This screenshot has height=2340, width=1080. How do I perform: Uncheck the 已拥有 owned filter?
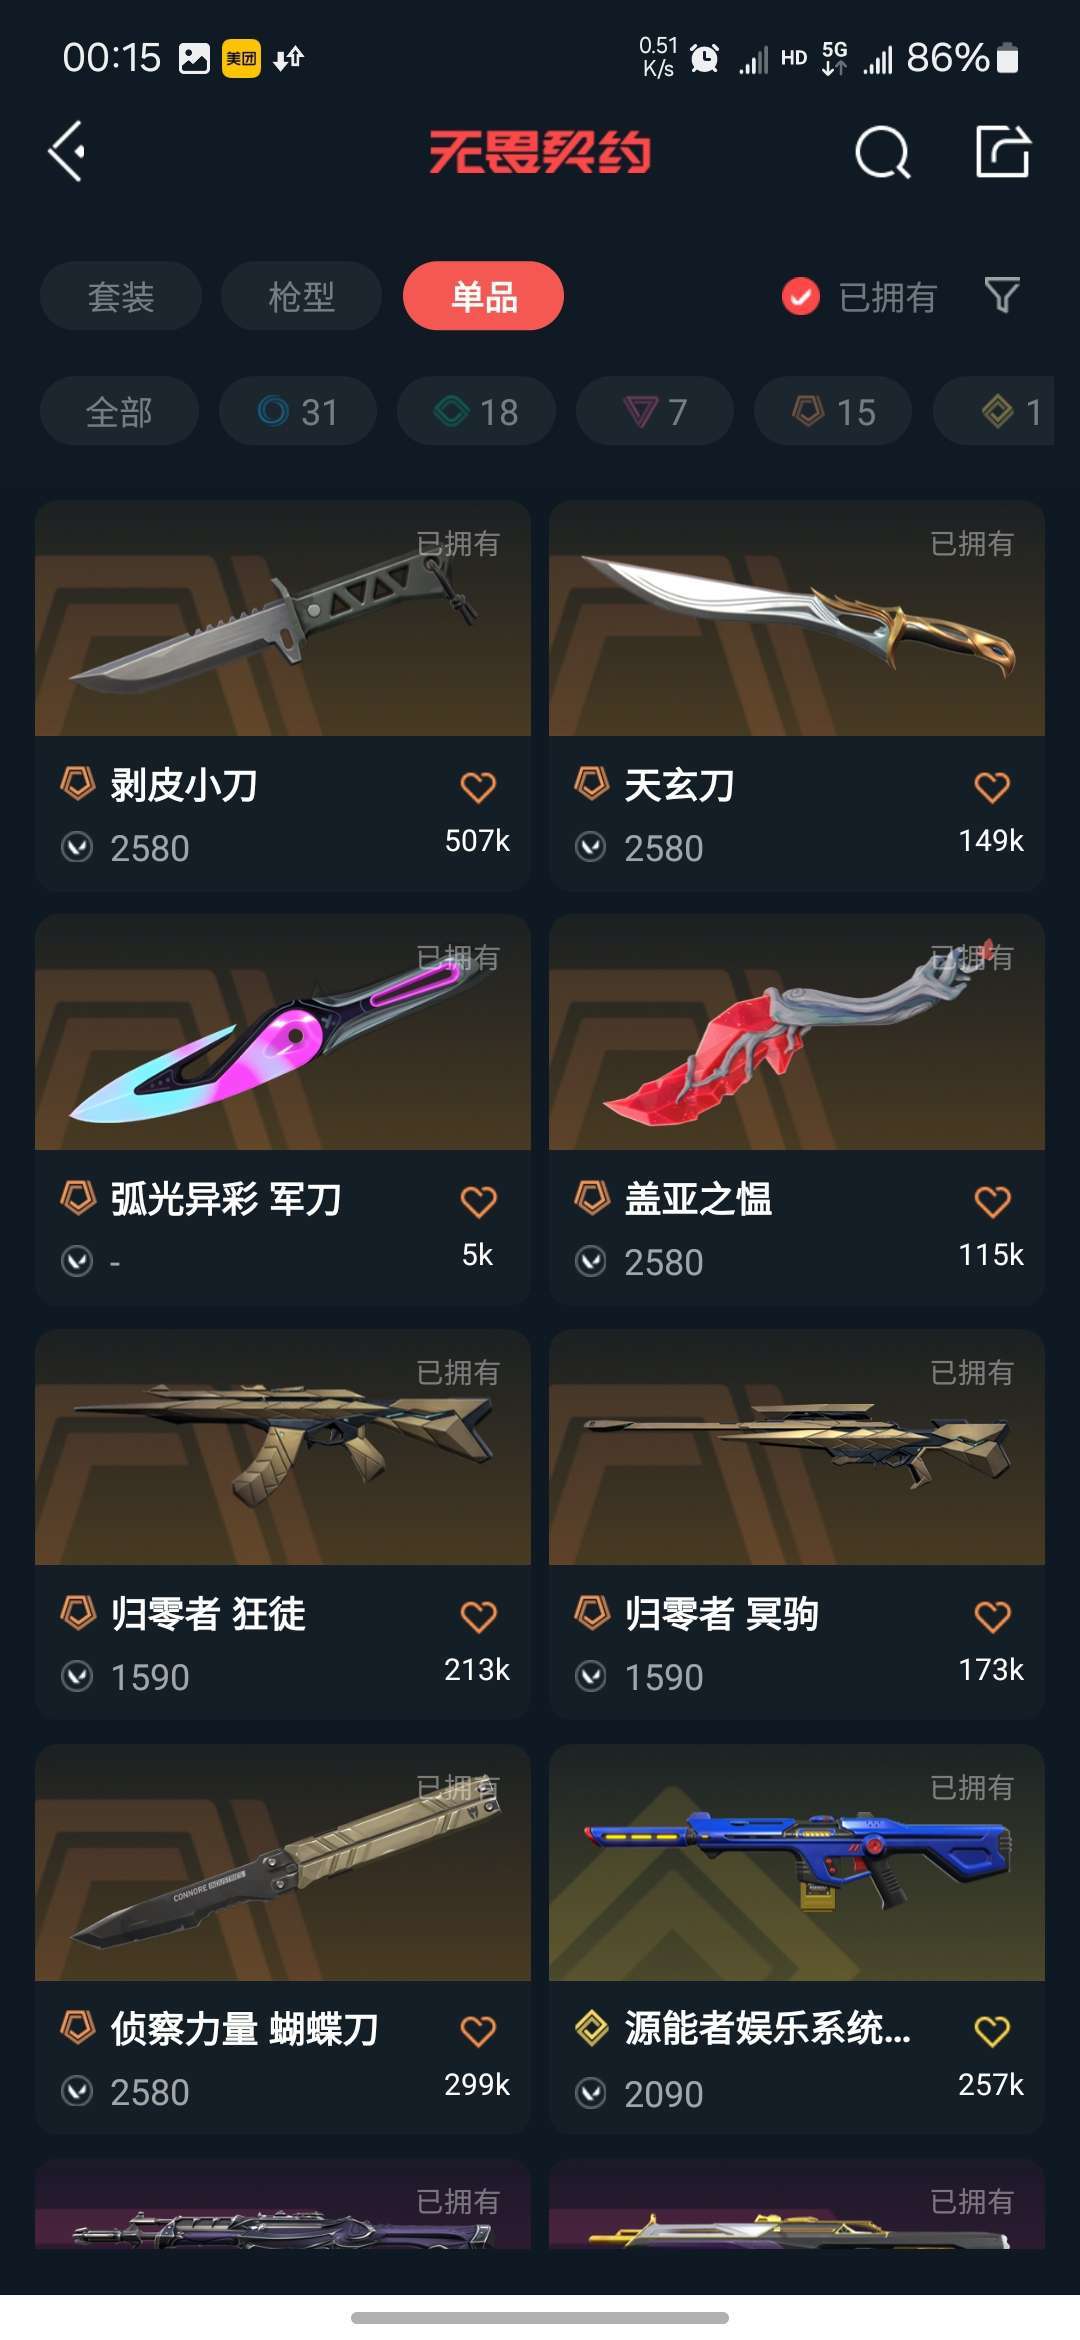pos(860,297)
